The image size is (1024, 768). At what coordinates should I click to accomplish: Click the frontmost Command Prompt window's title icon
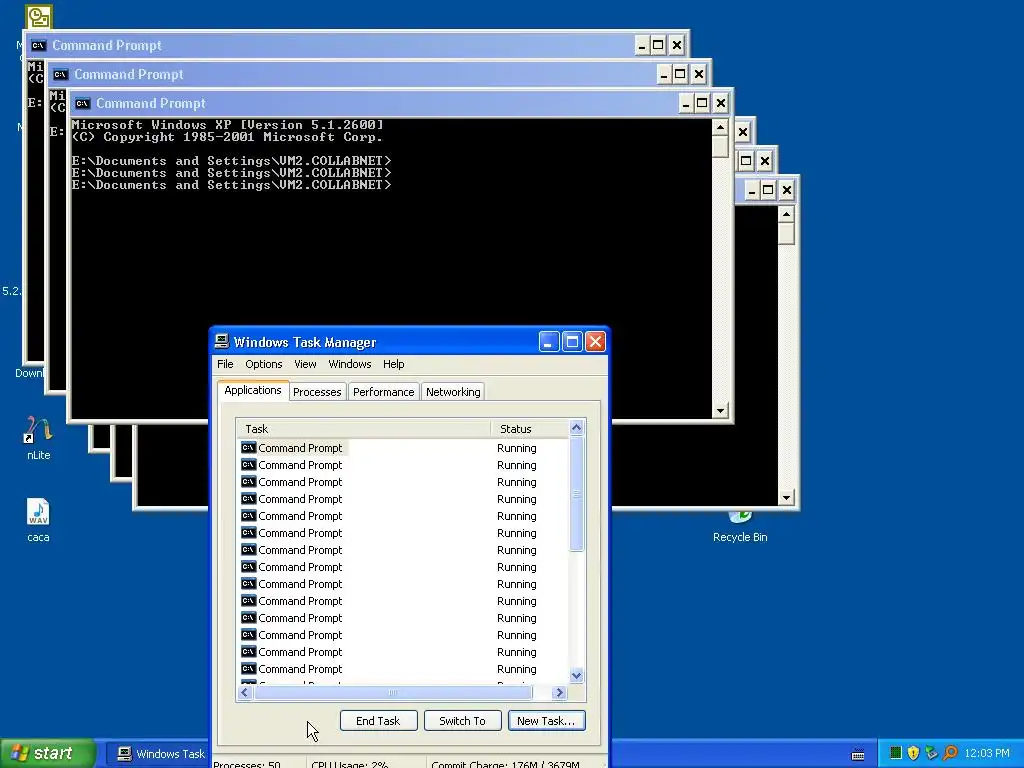82,103
